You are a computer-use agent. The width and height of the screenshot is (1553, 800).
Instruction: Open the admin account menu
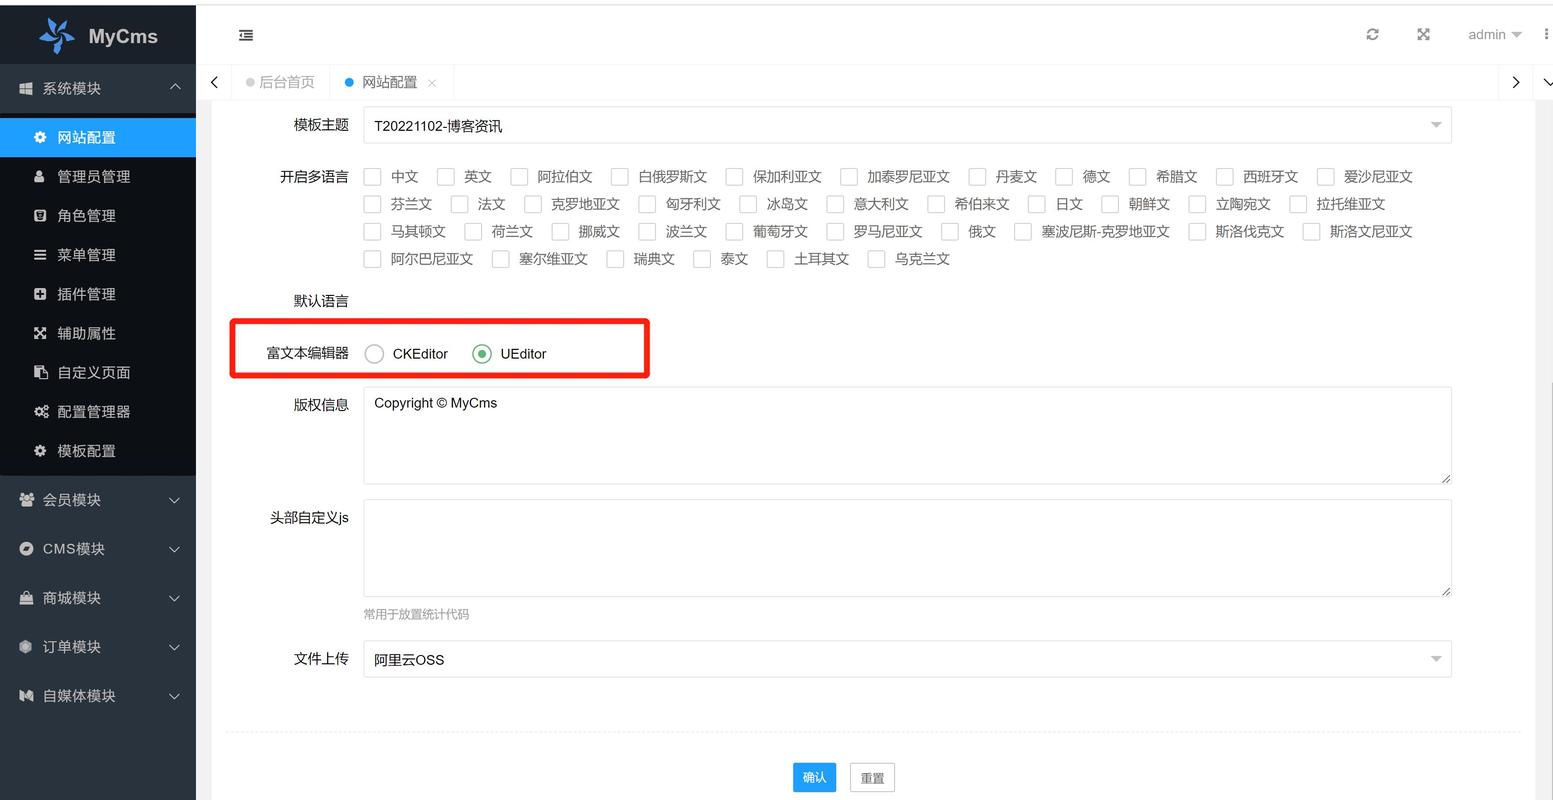pos(1493,34)
